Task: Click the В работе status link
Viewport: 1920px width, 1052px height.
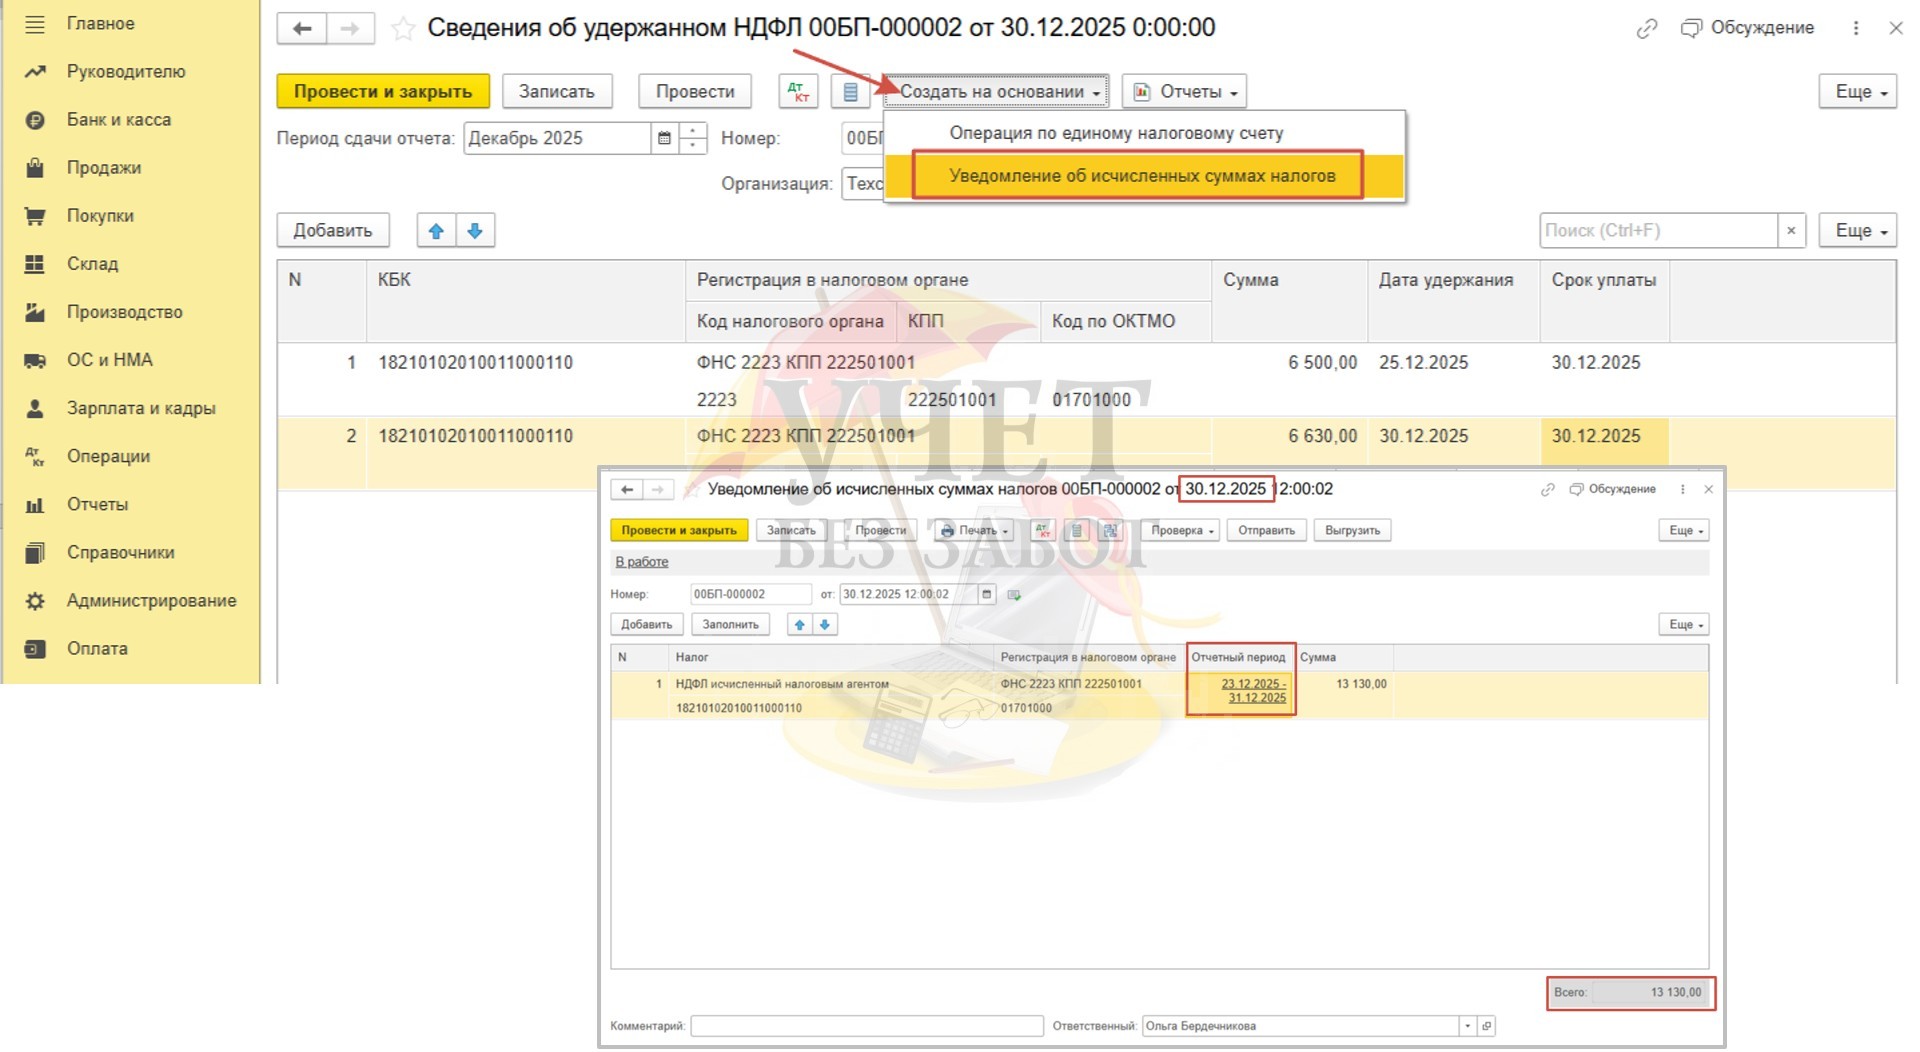Action: tap(641, 562)
